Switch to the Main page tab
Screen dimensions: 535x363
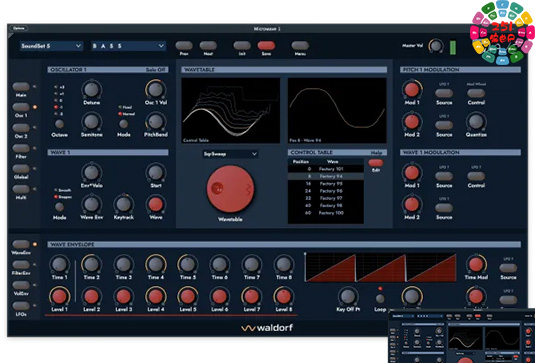pyautogui.click(x=21, y=87)
